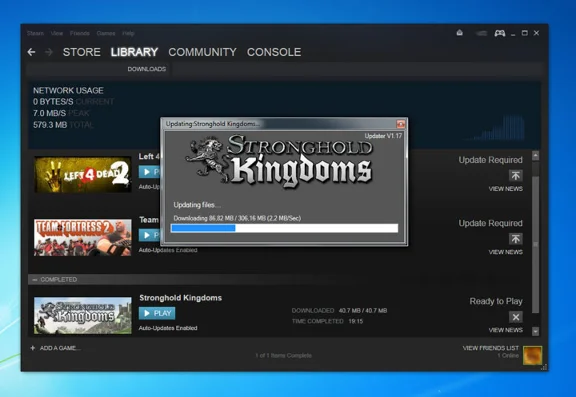Collapse the Completed section
Image resolution: width=576 pixels, height=397 pixels.
pyautogui.click(x=35, y=280)
